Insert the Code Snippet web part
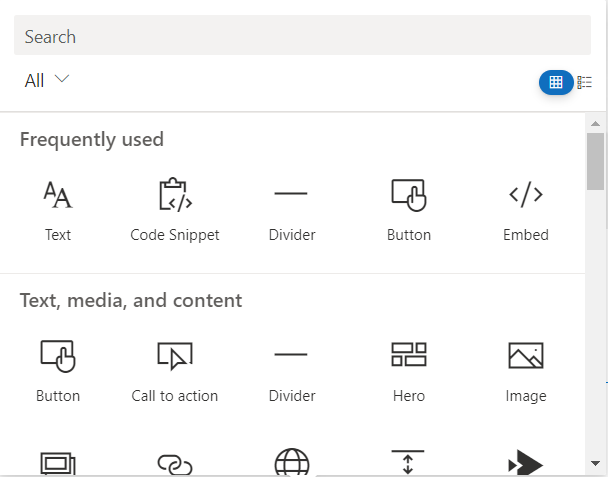The image size is (608, 477). coord(175,211)
